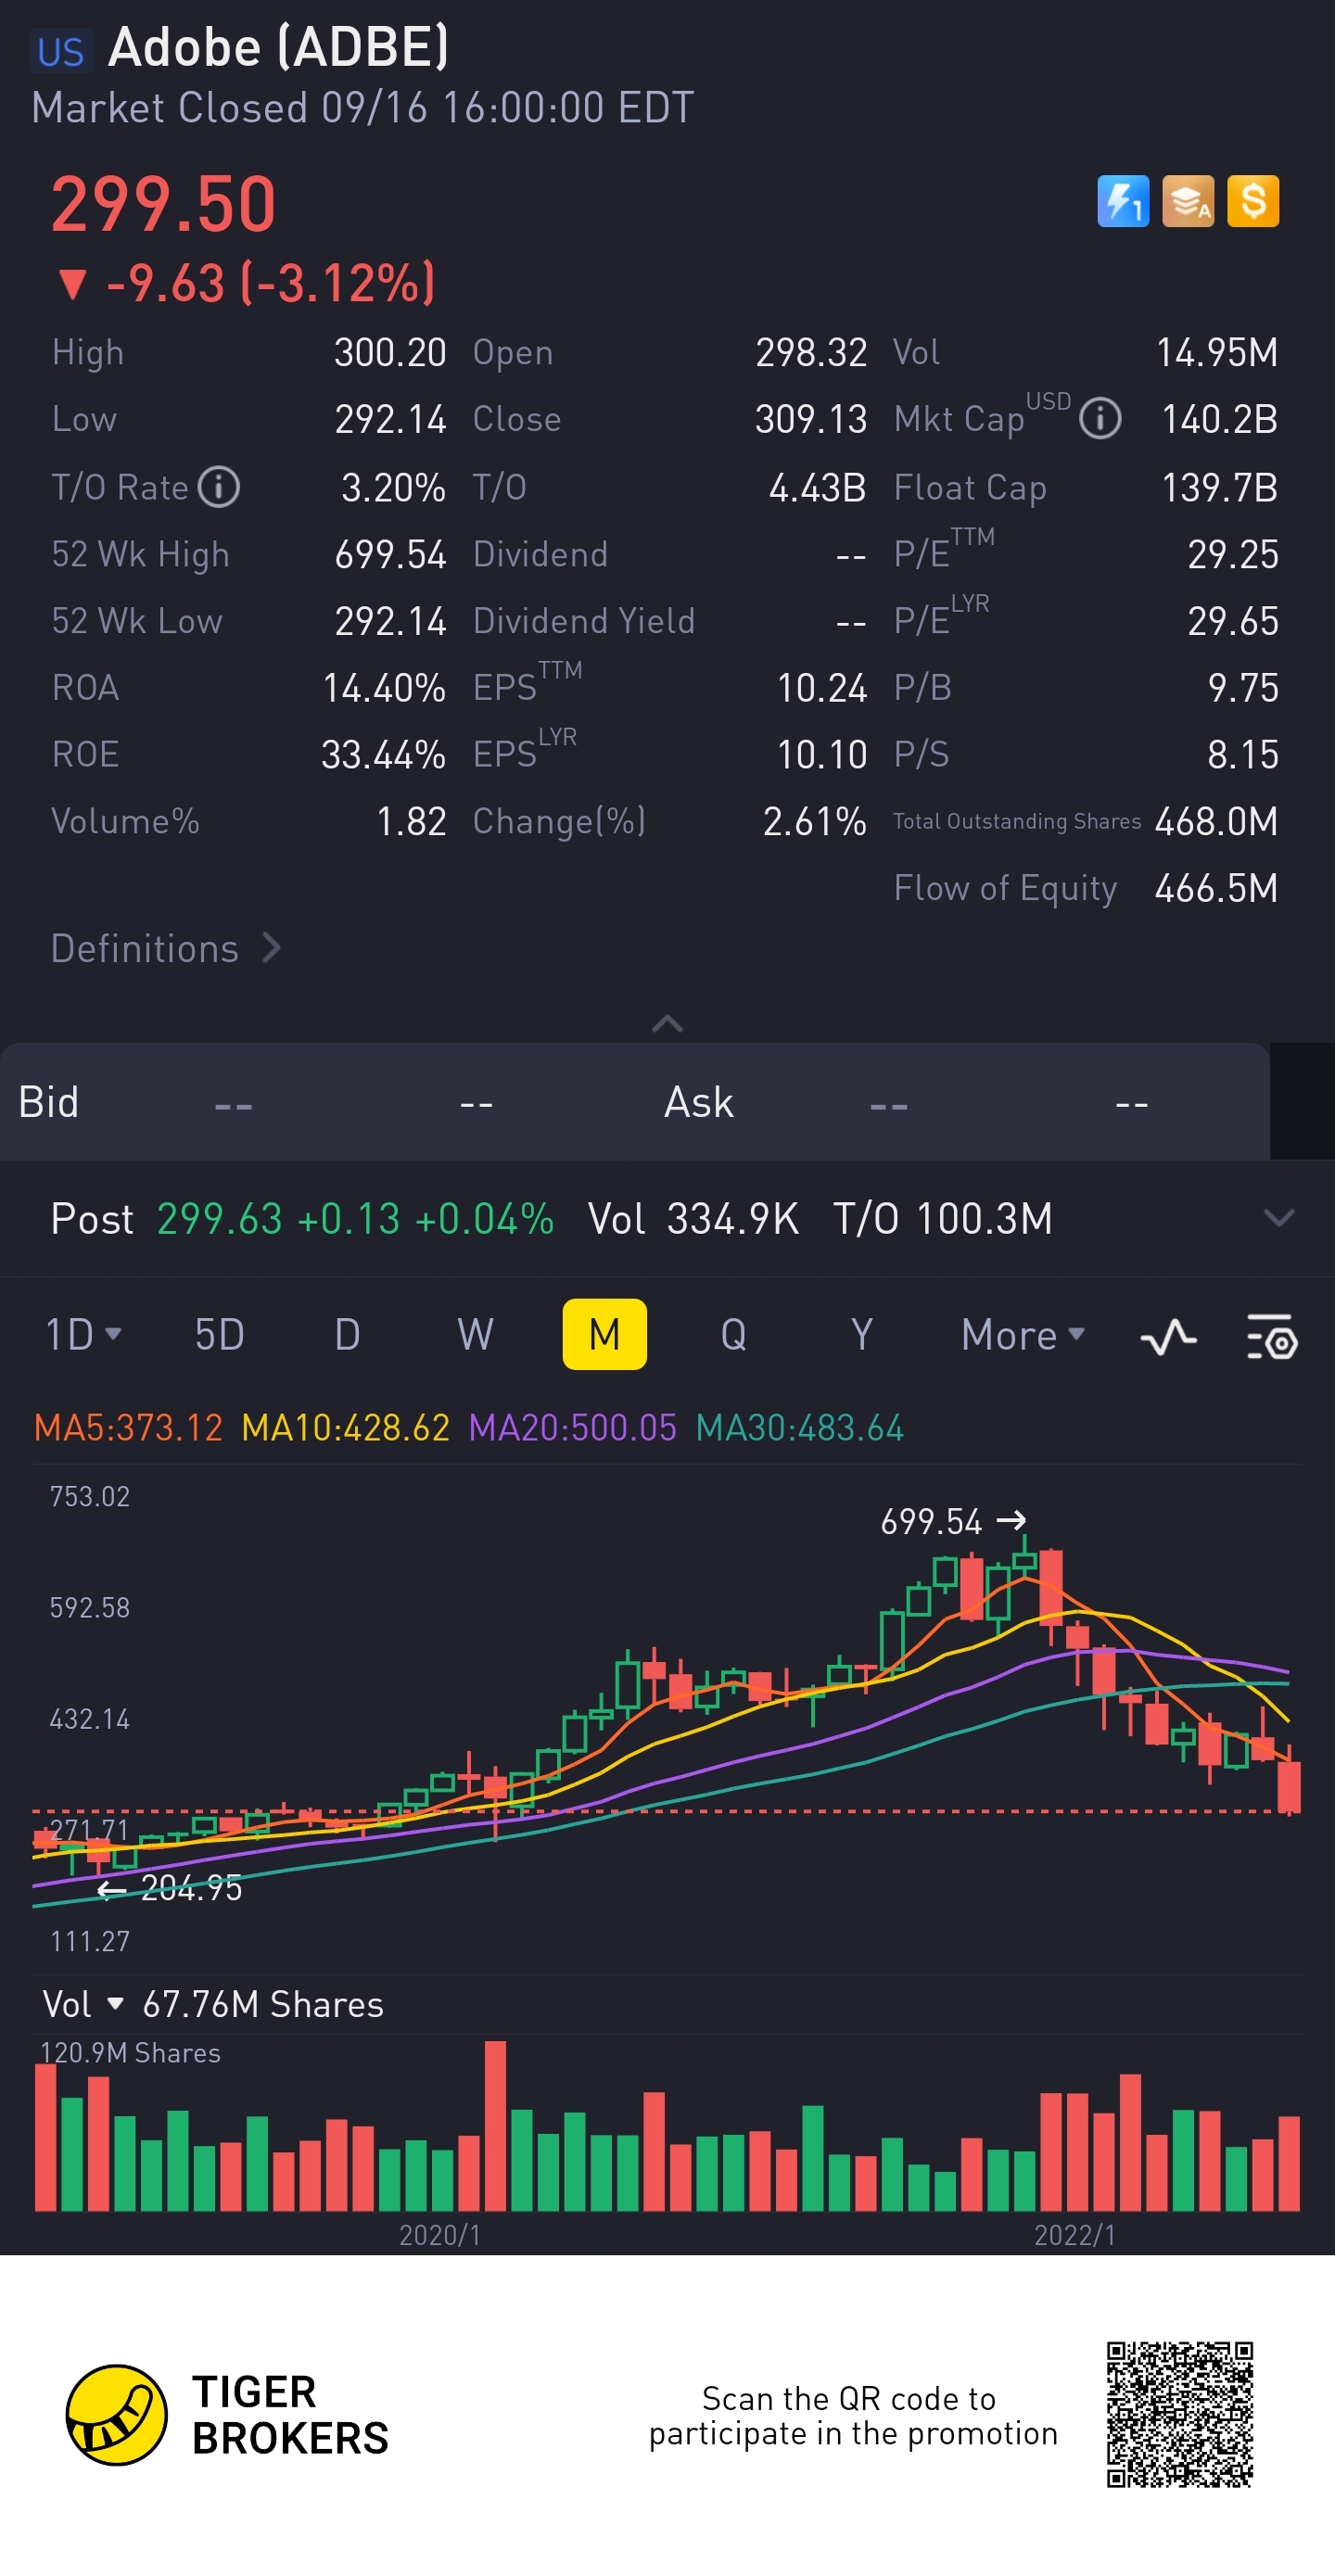Tap the blue lightning bolt badge icon
This screenshot has width=1335, height=2576.
[x=1123, y=201]
